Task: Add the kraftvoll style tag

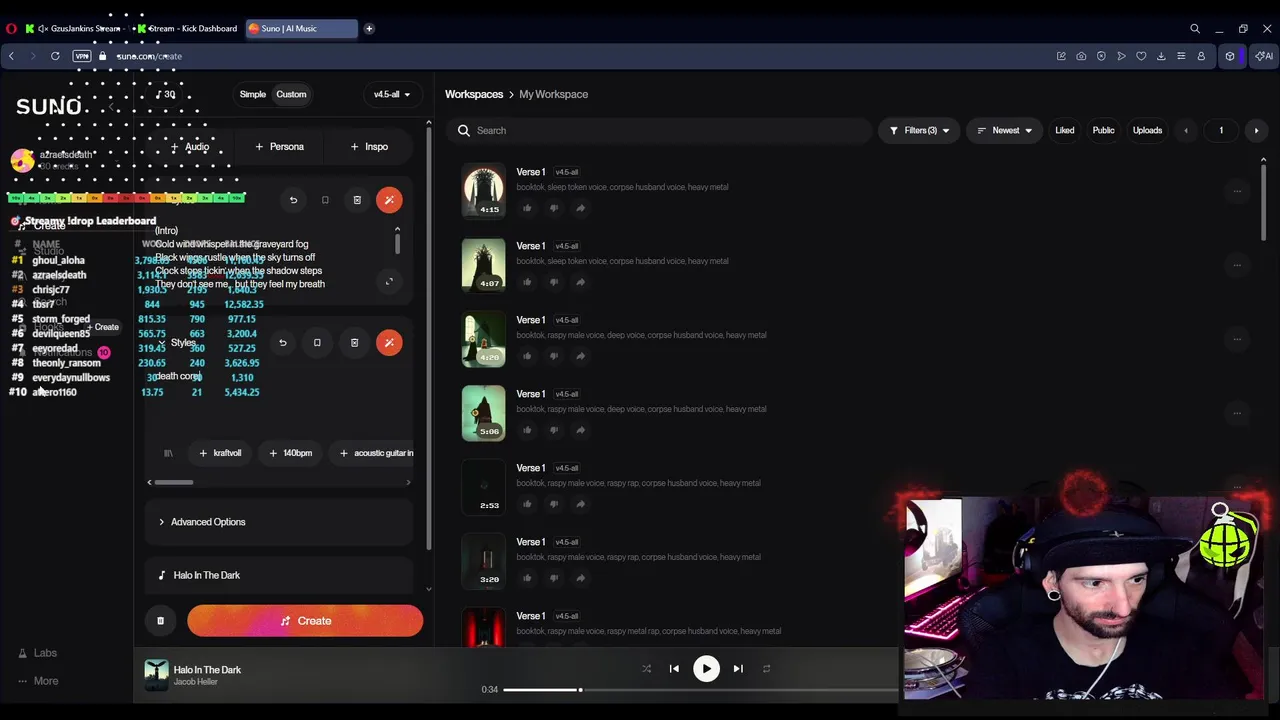Action: 220,453
